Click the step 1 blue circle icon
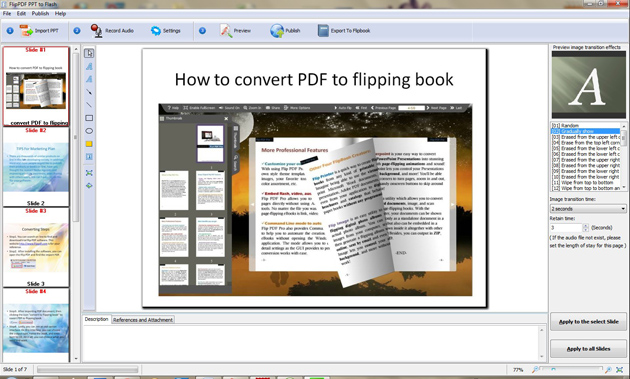Viewport: 630px width, 379px height. click(x=10, y=31)
